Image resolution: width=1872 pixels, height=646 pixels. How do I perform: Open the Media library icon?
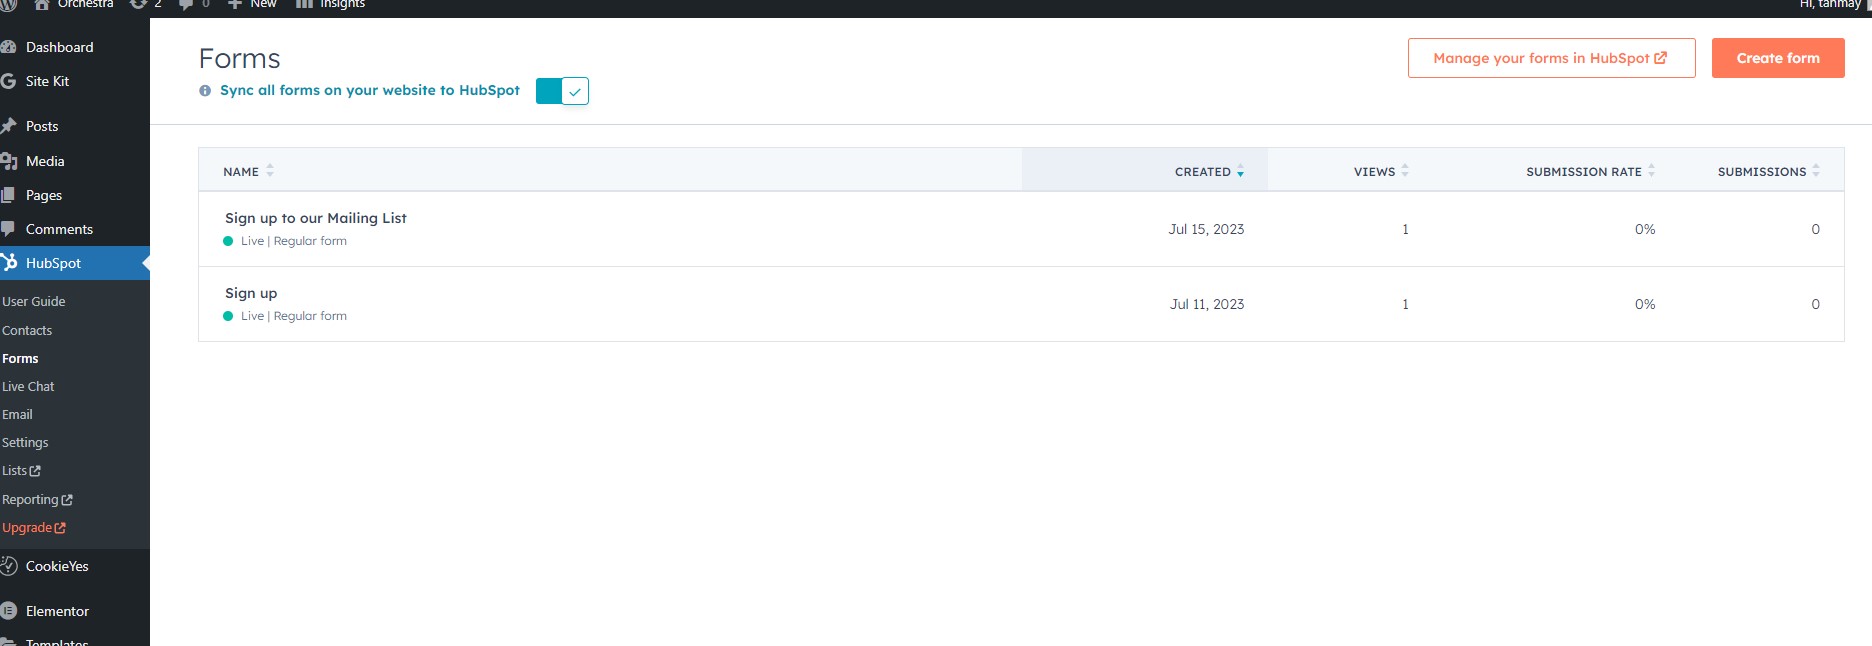9,161
